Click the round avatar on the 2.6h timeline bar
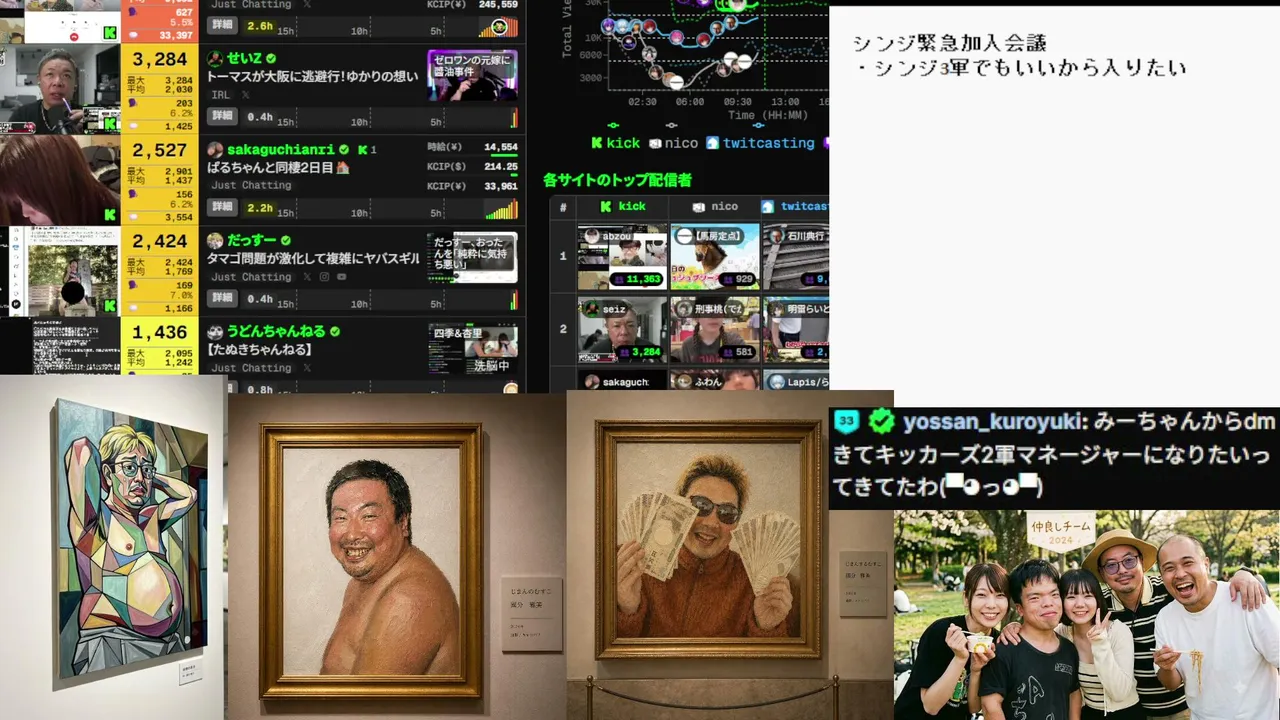The image size is (1280, 720). tap(498, 27)
